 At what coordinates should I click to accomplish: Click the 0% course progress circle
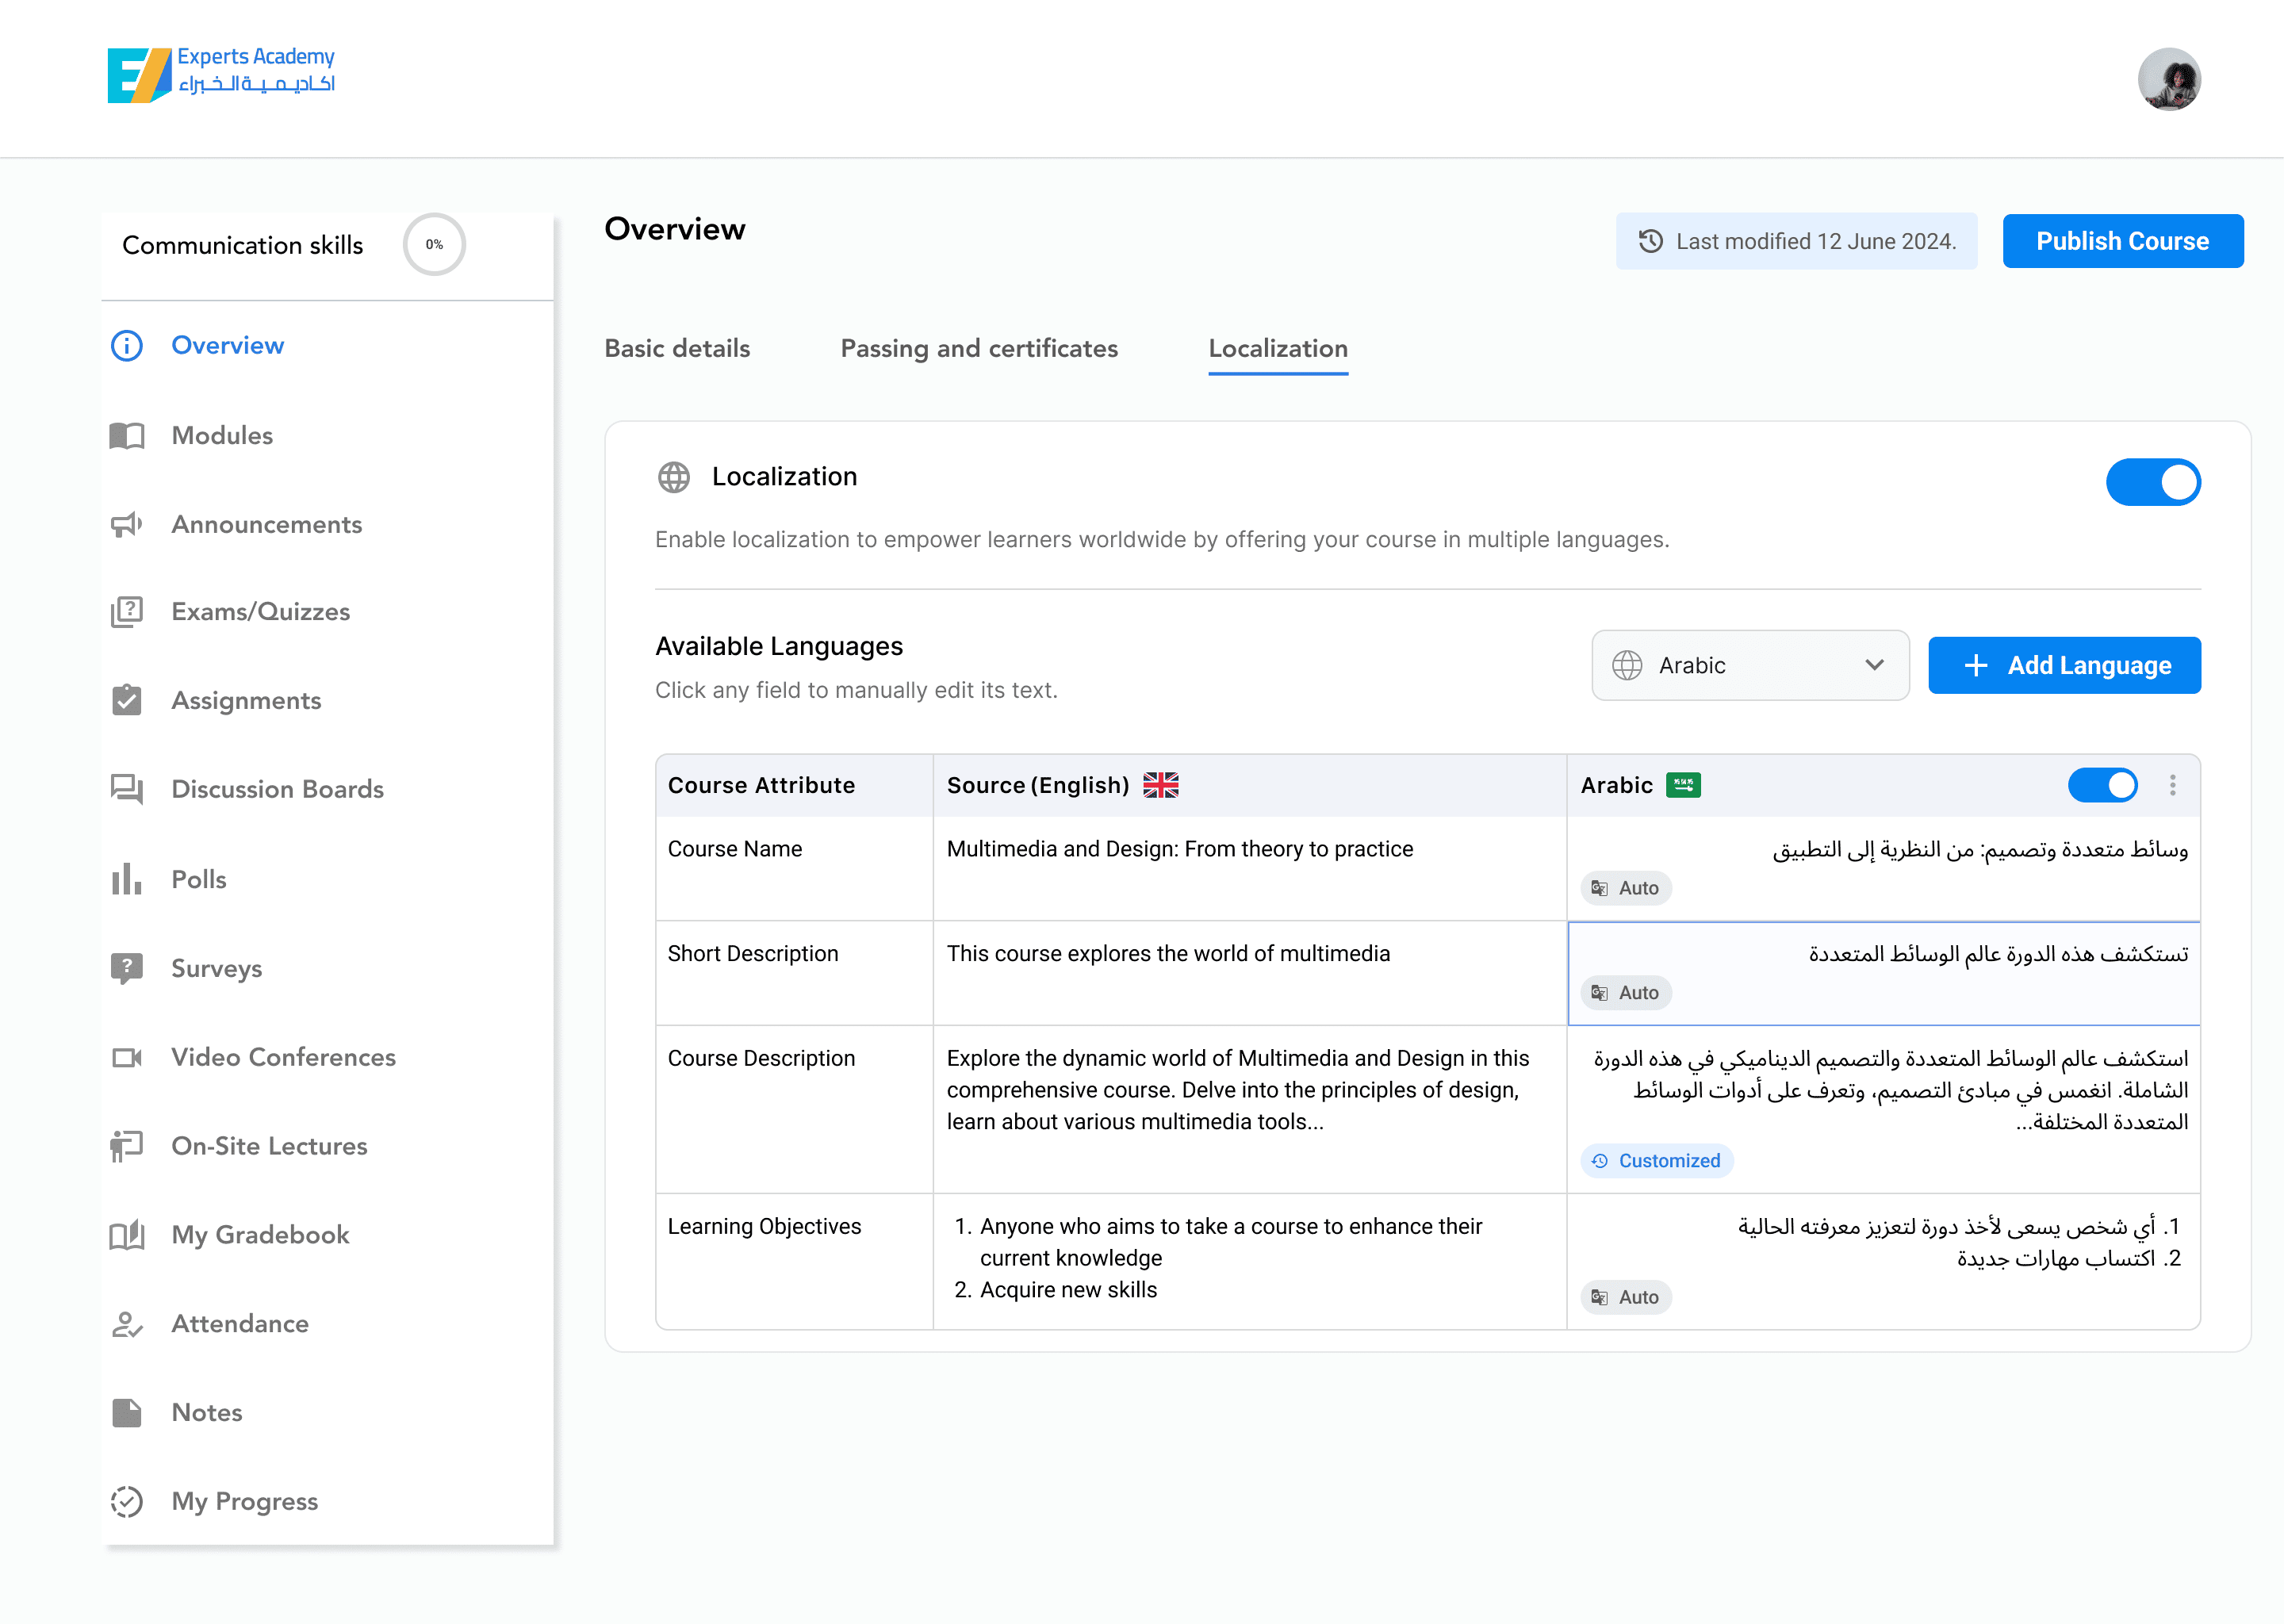pyautogui.click(x=434, y=244)
